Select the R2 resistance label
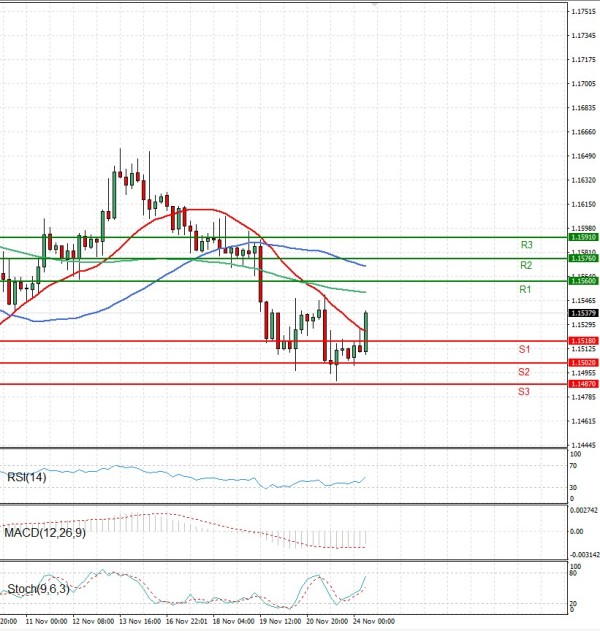Viewport: 600px width, 631px height. 526,266
